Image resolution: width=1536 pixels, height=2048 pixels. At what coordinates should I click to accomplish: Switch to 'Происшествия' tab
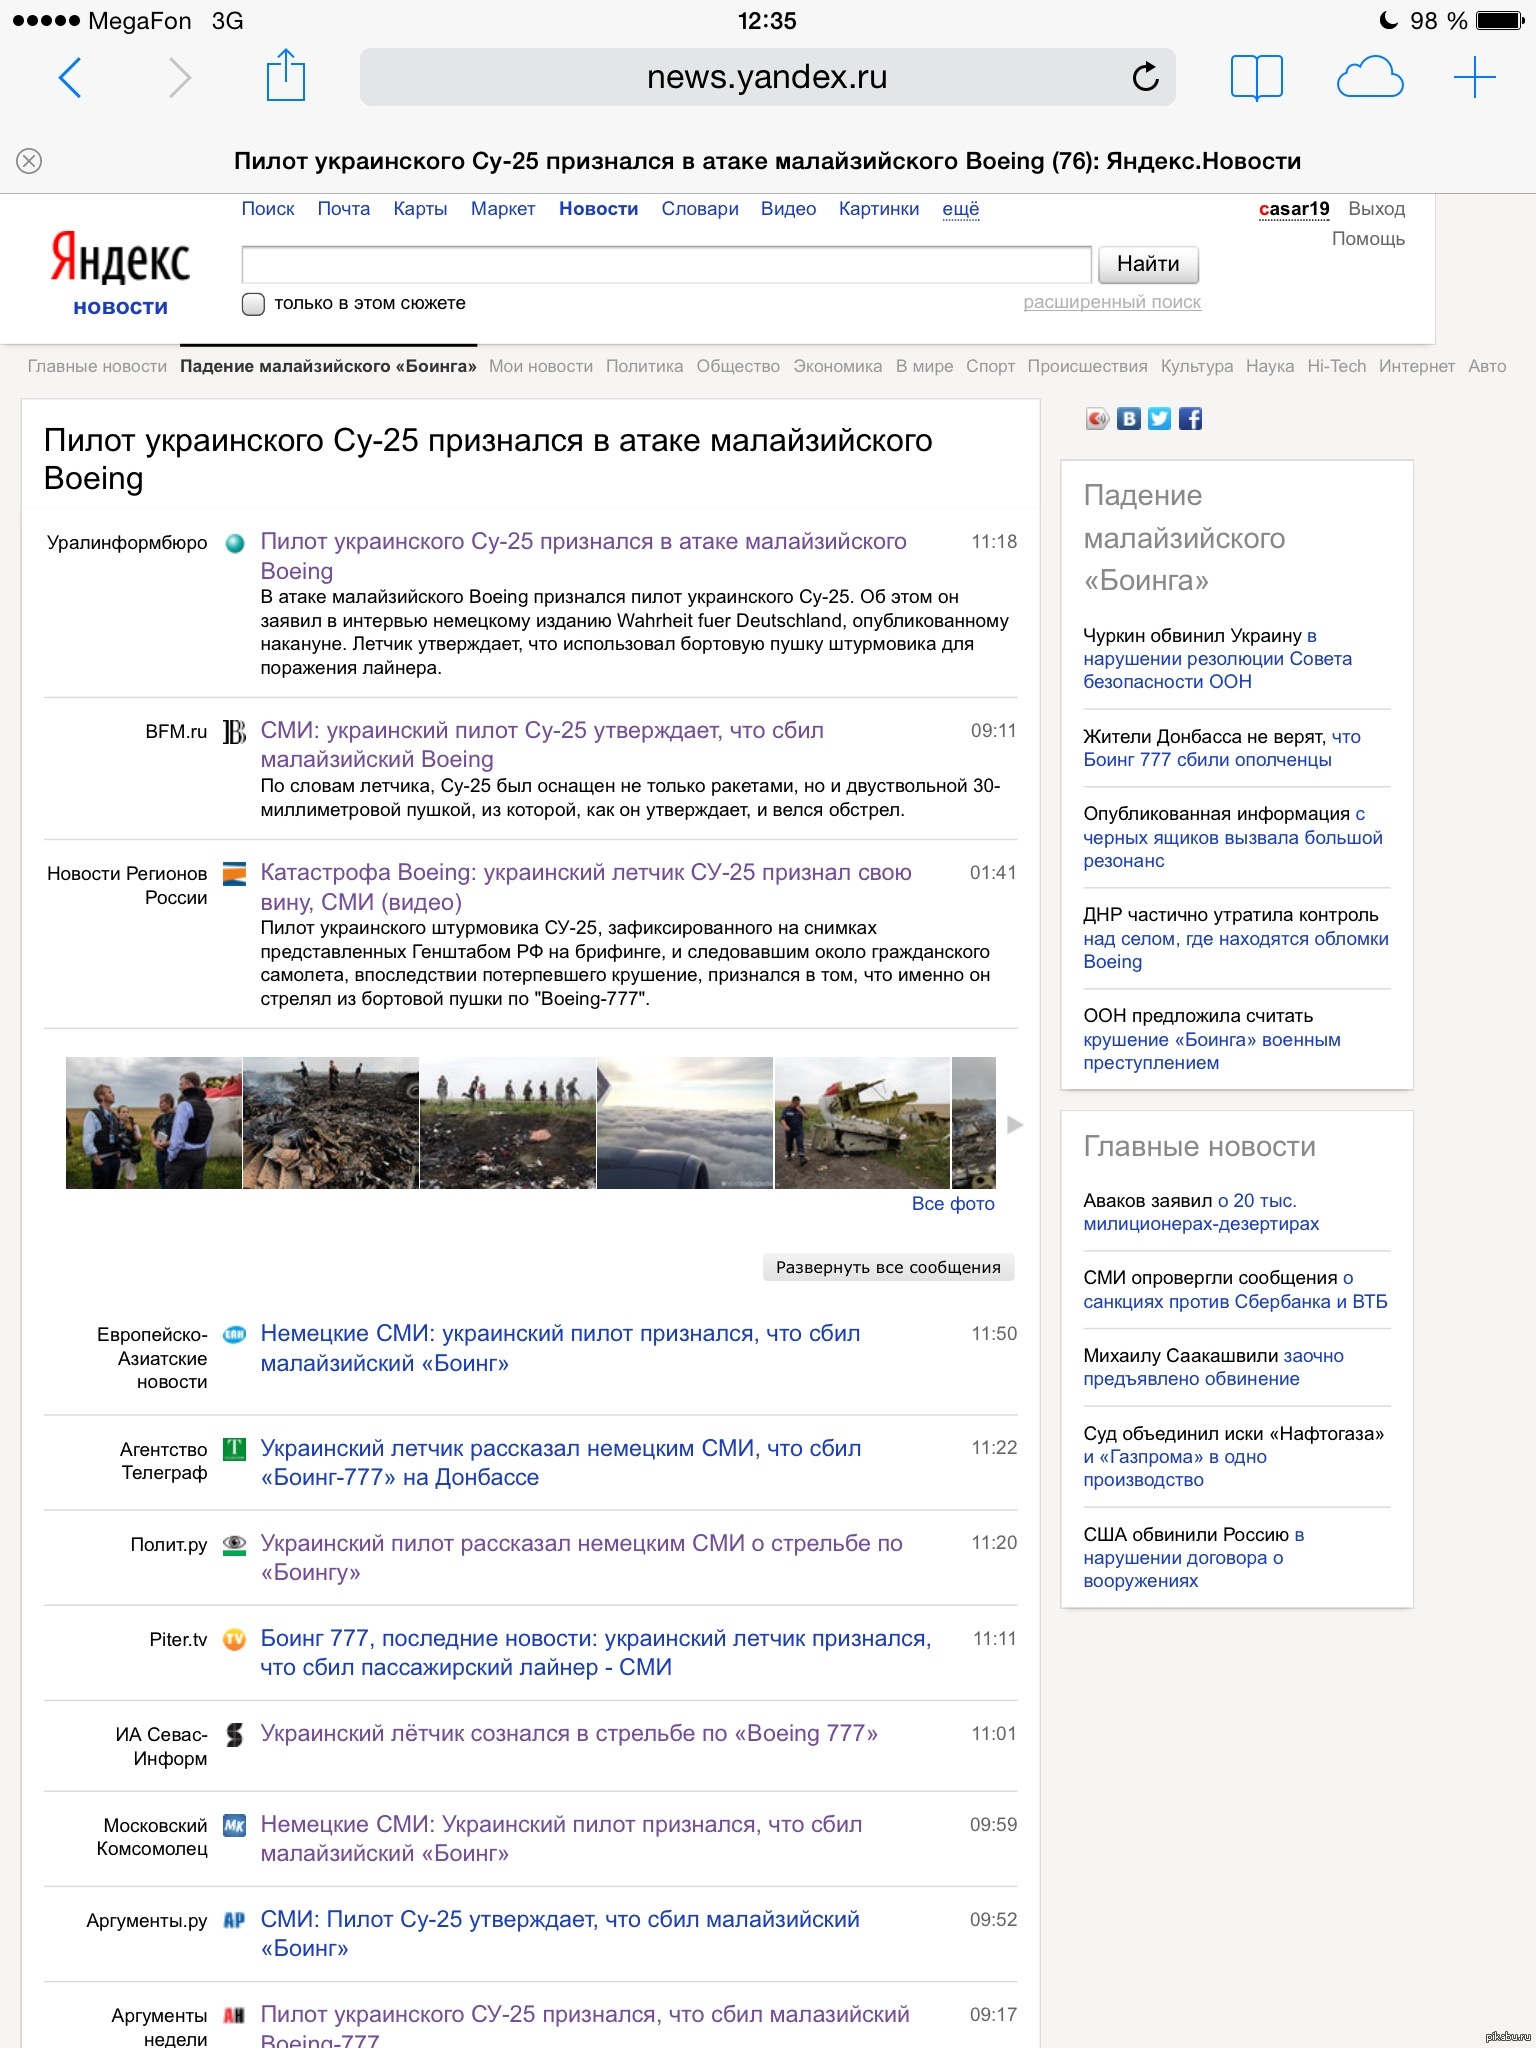coord(1088,367)
